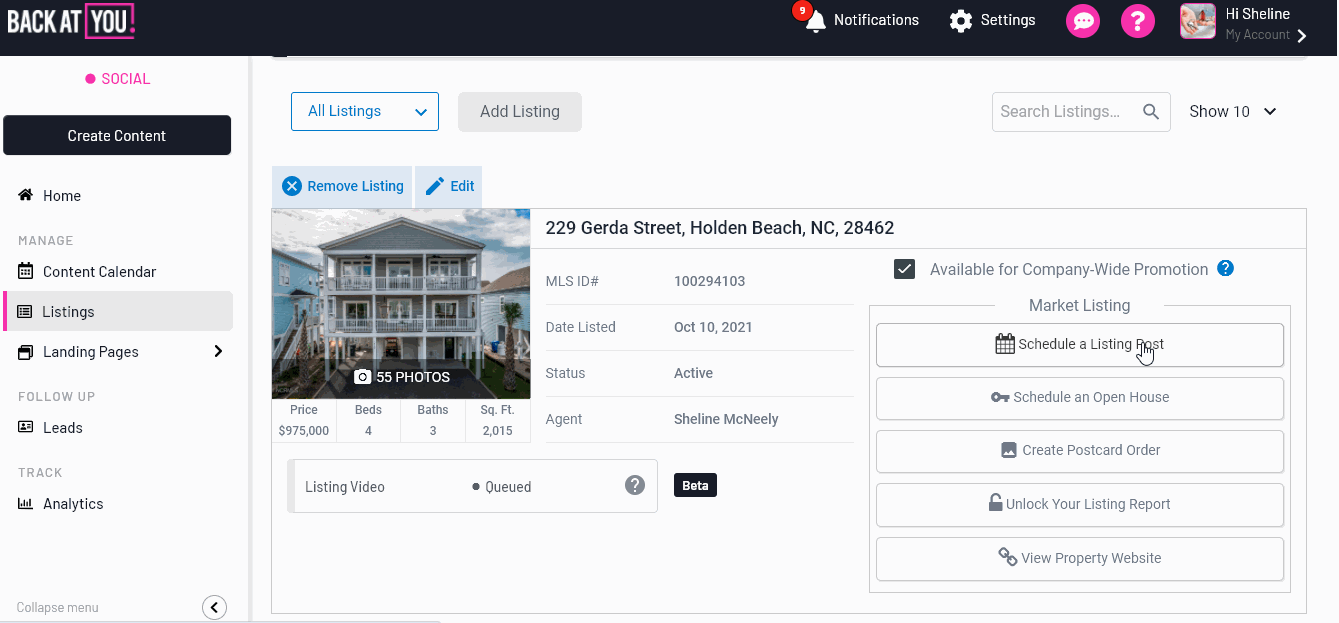Expand My Account chevron
1339x623 pixels.
(x=1302, y=36)
